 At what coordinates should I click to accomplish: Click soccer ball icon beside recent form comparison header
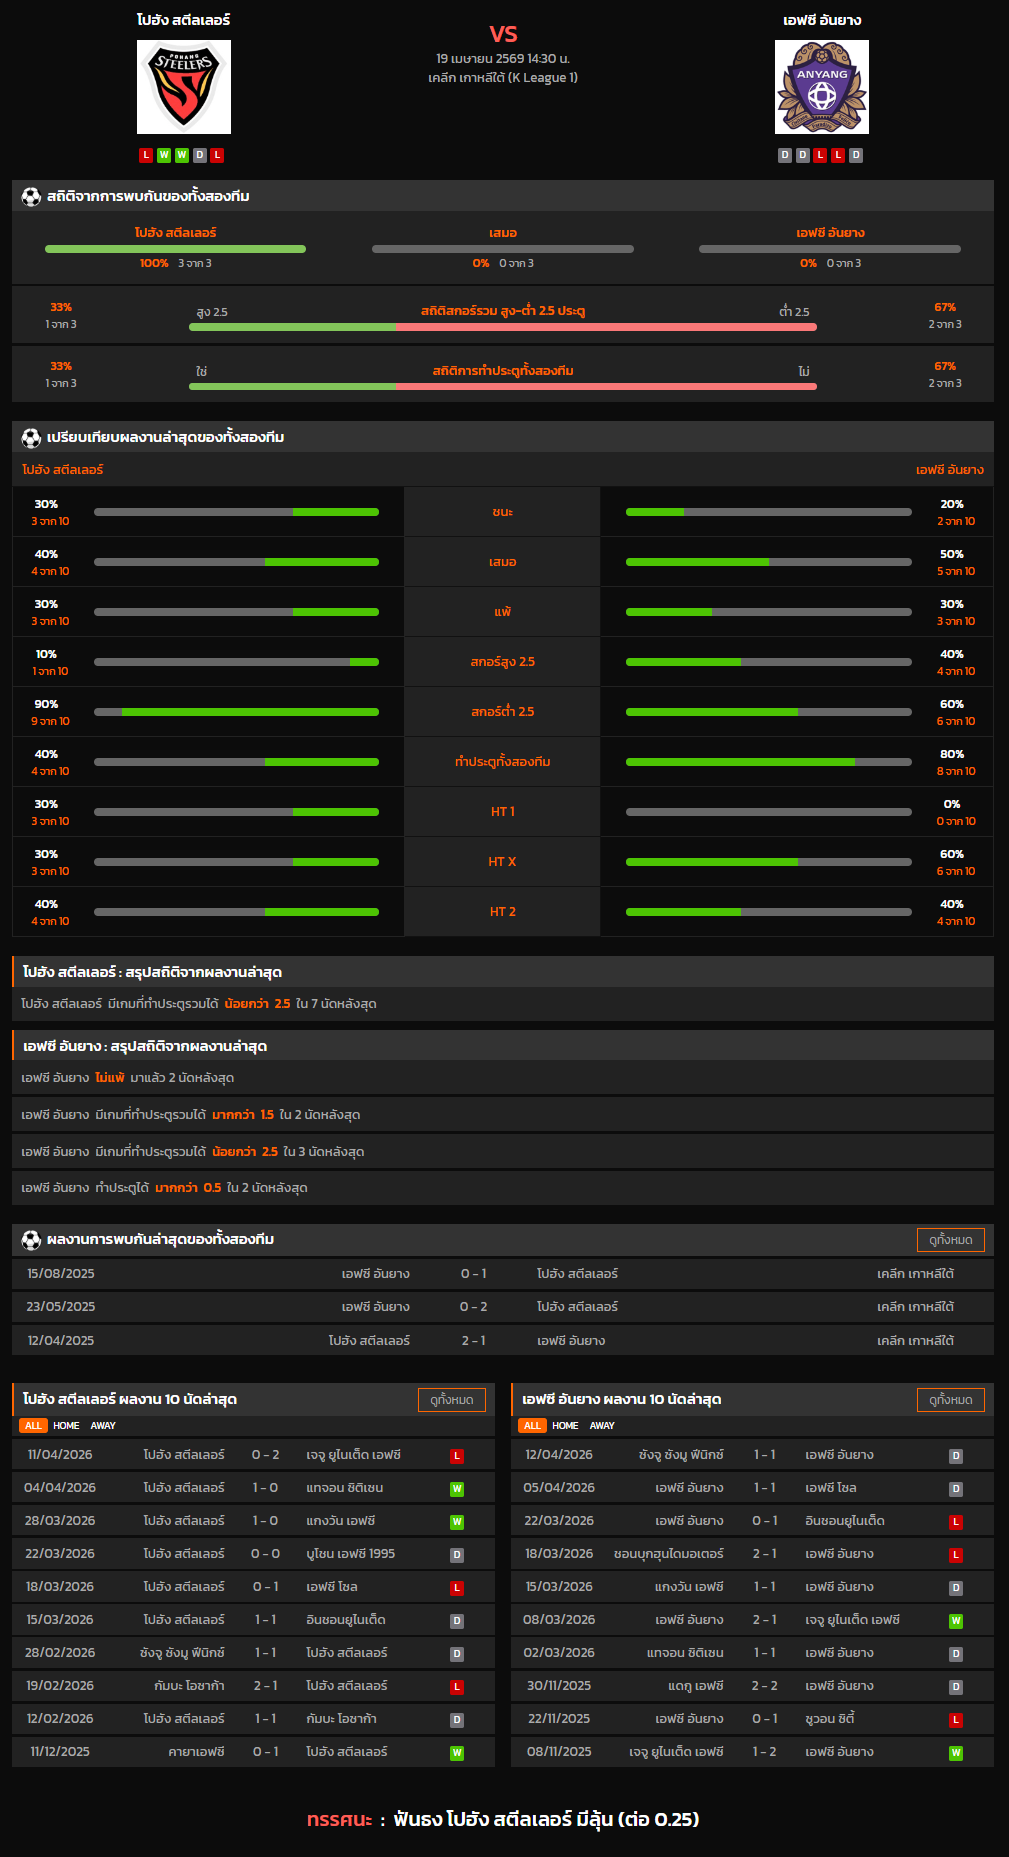point(31,438)
